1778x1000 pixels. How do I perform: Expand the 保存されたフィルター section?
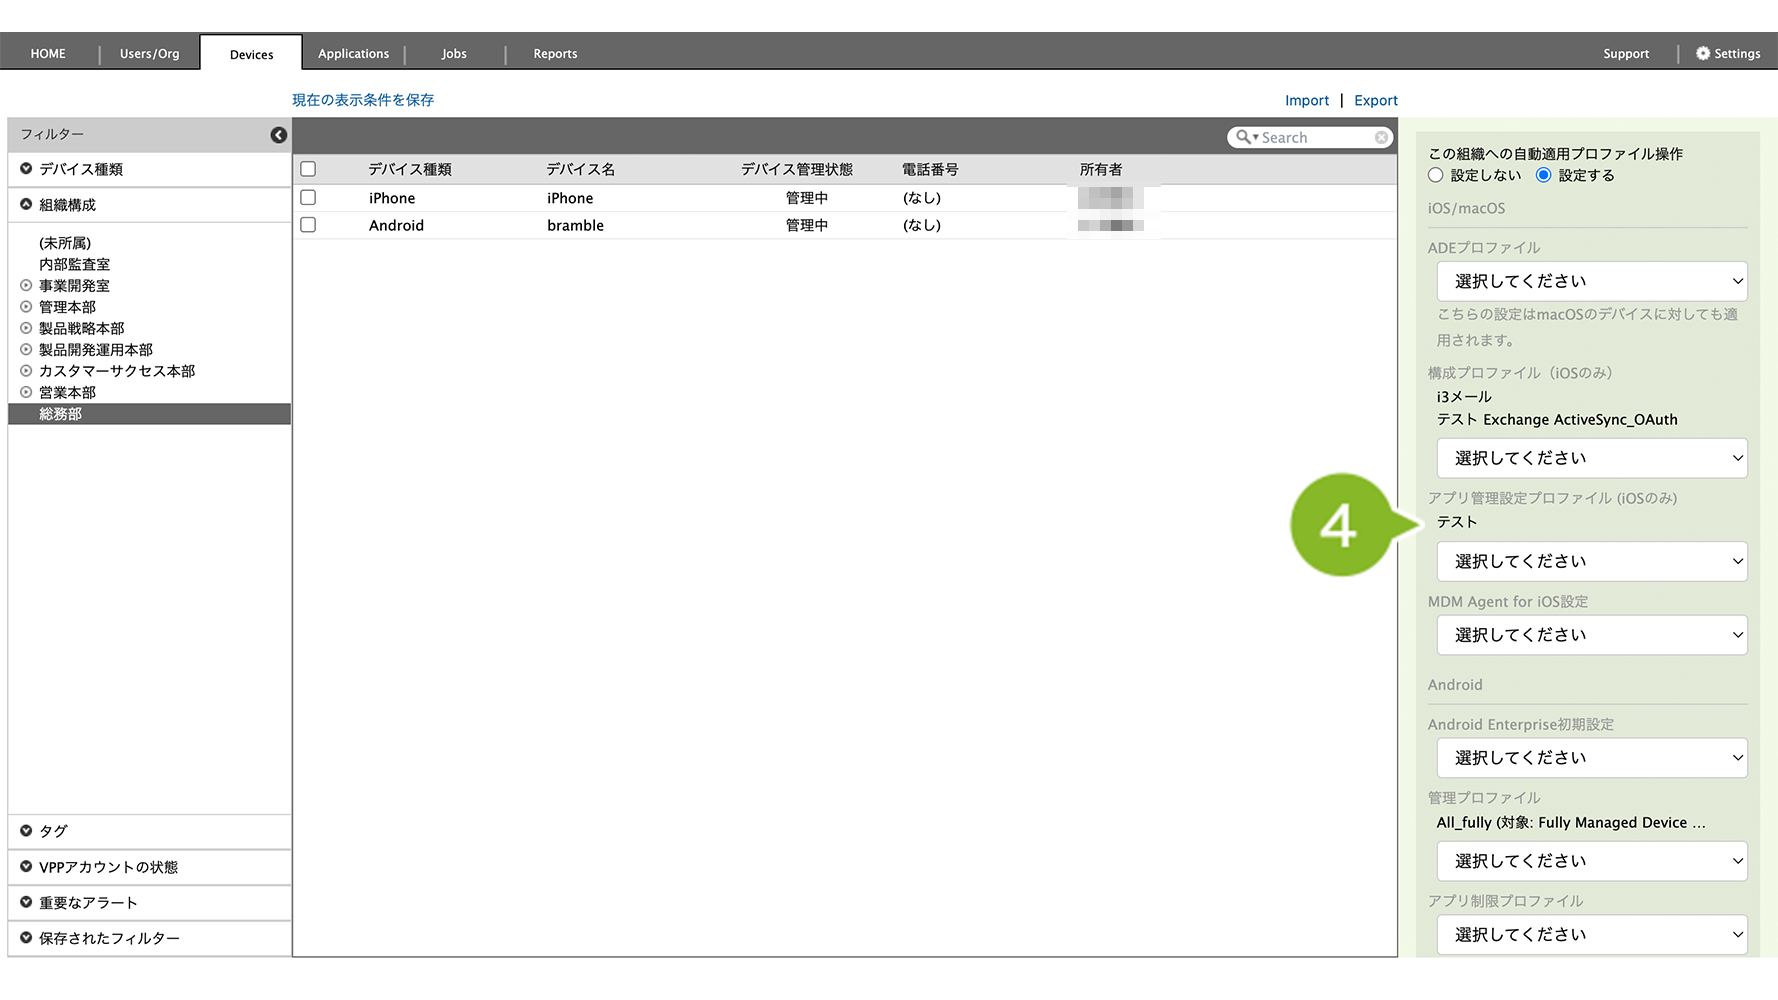click(x=26, y=938)
